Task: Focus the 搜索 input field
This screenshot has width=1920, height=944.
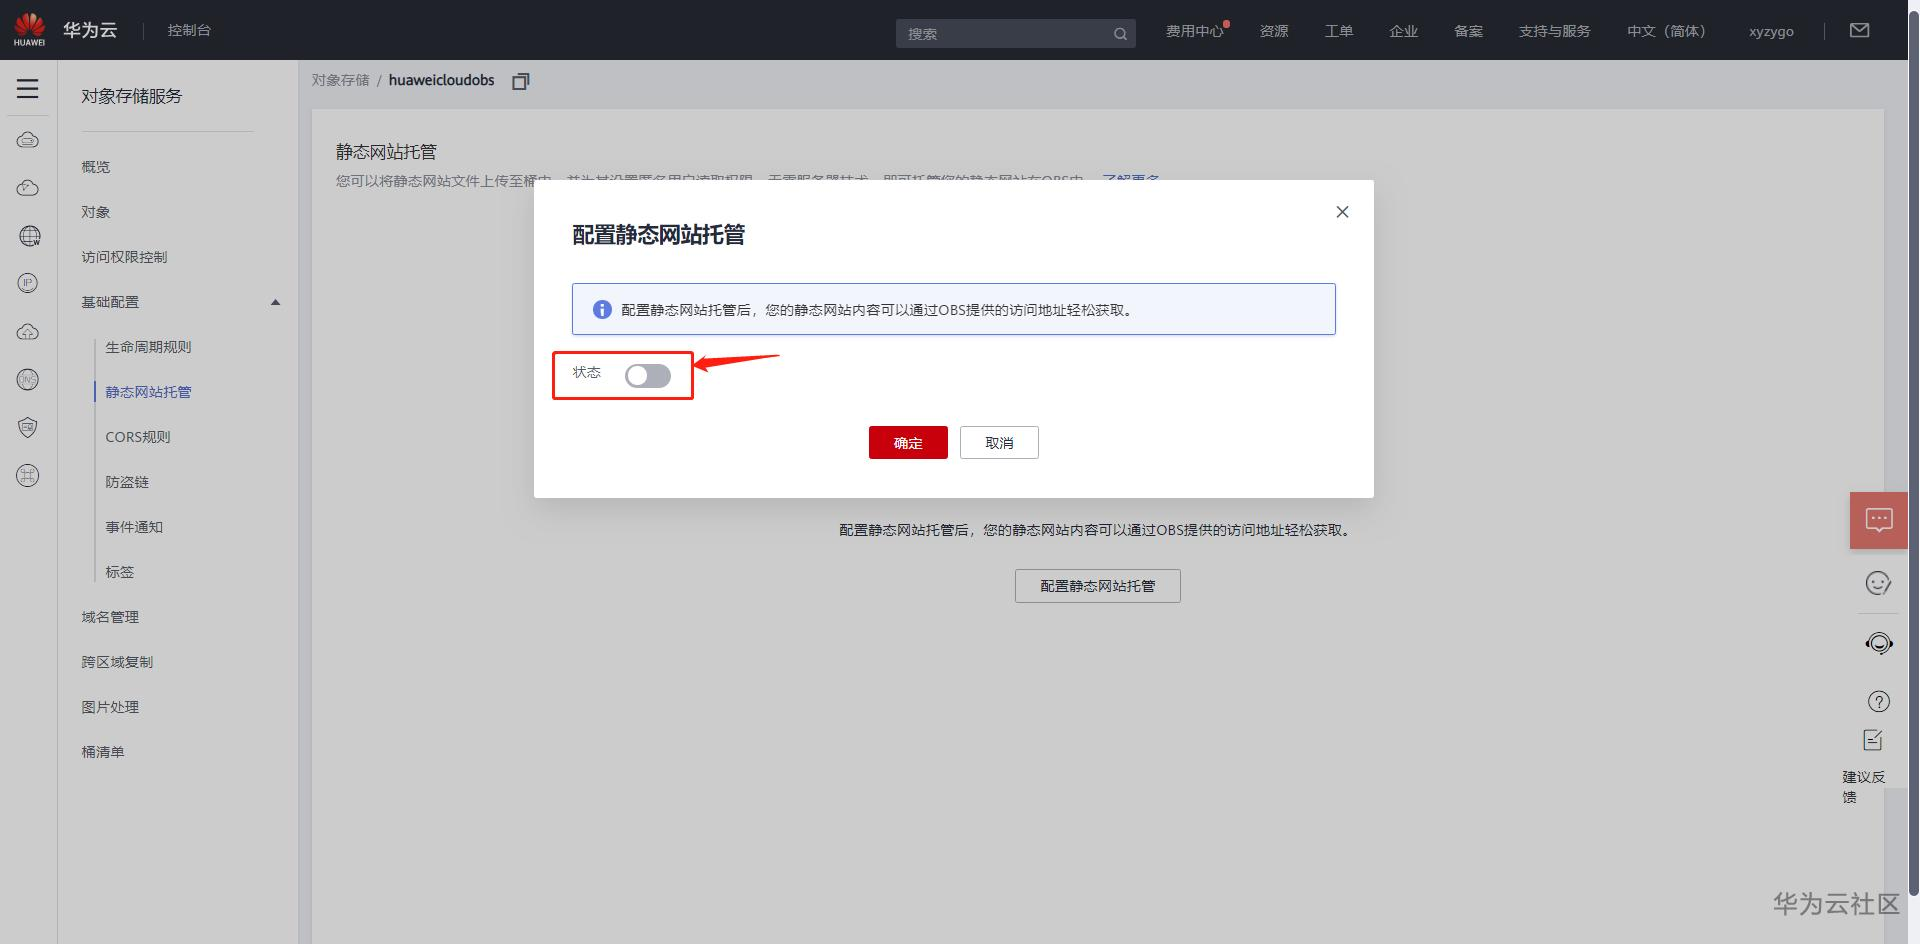Action: [x=1015, y=34]
